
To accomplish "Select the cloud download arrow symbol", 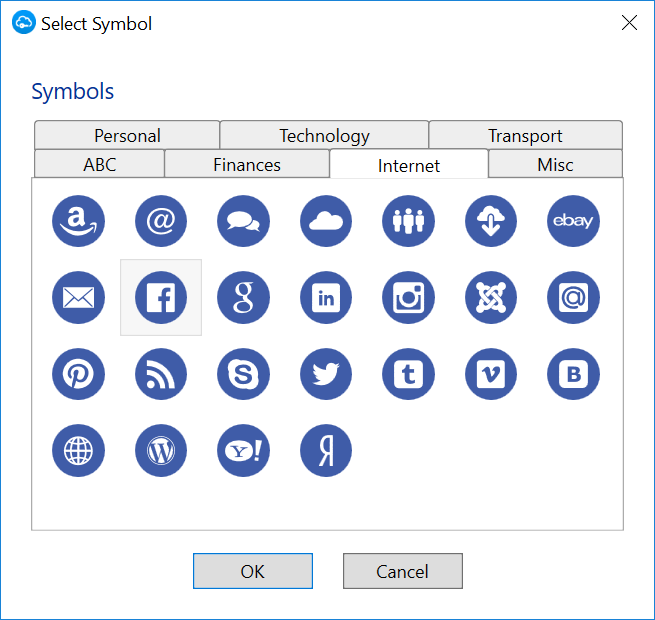I will [x=491, y=221].
